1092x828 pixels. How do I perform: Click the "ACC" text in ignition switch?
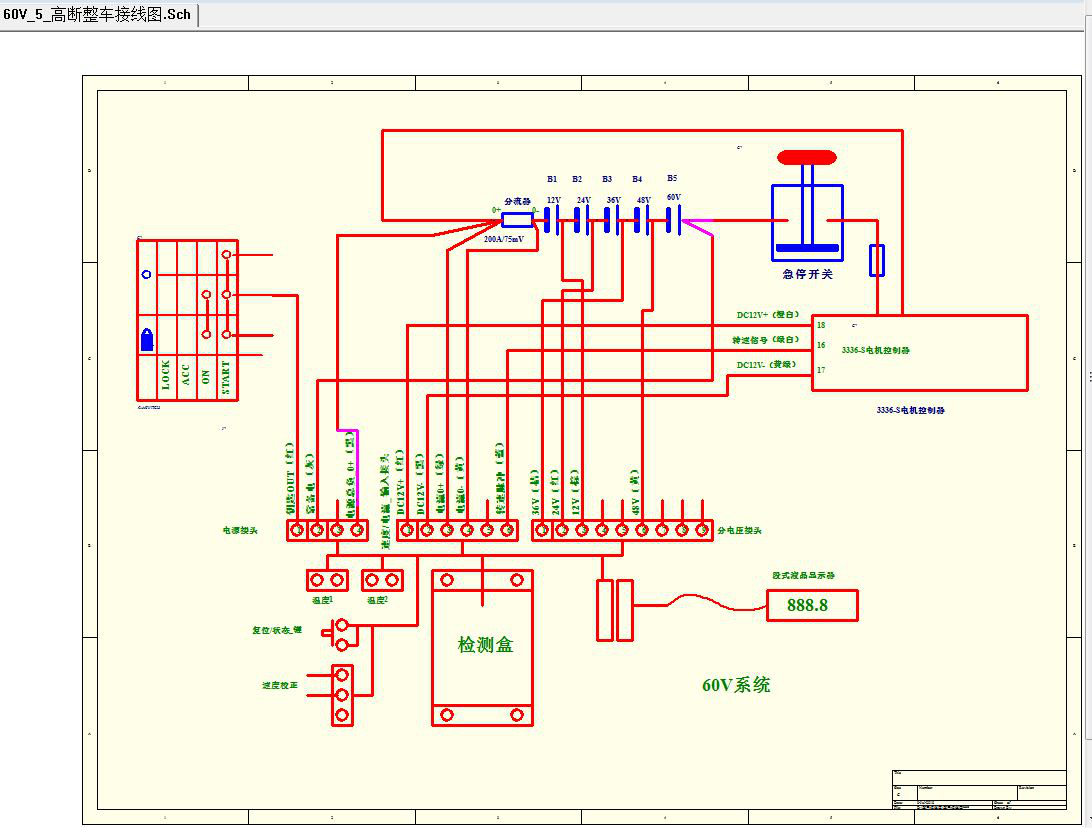186,375
